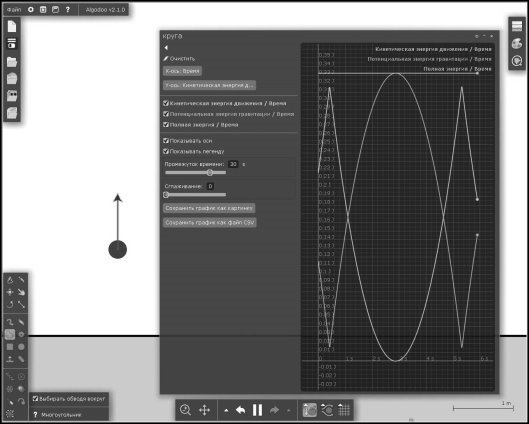Open the X-ось: Время dropdown
The image size is (529, 424).
tap(182, 71)
